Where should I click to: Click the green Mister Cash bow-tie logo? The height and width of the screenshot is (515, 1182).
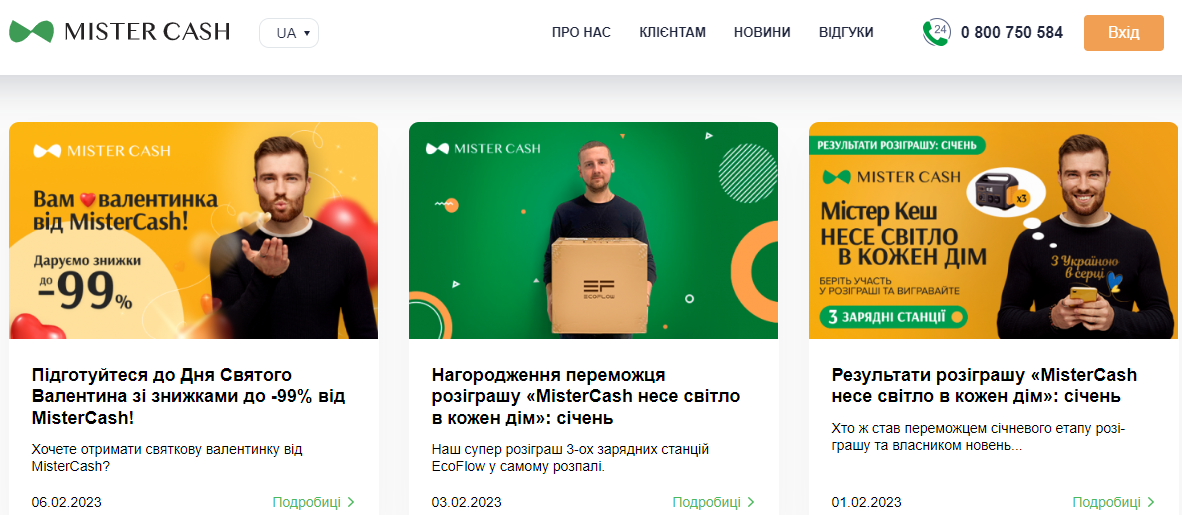click(x=32, y=32)
